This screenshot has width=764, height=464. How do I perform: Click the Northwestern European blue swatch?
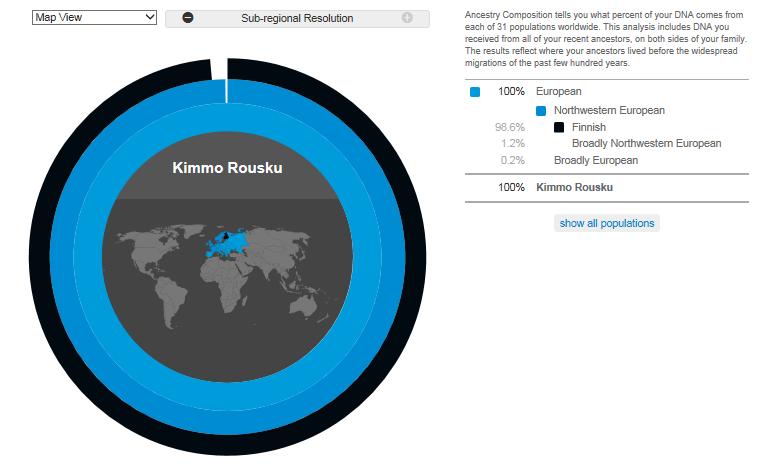tap(541, 111)
